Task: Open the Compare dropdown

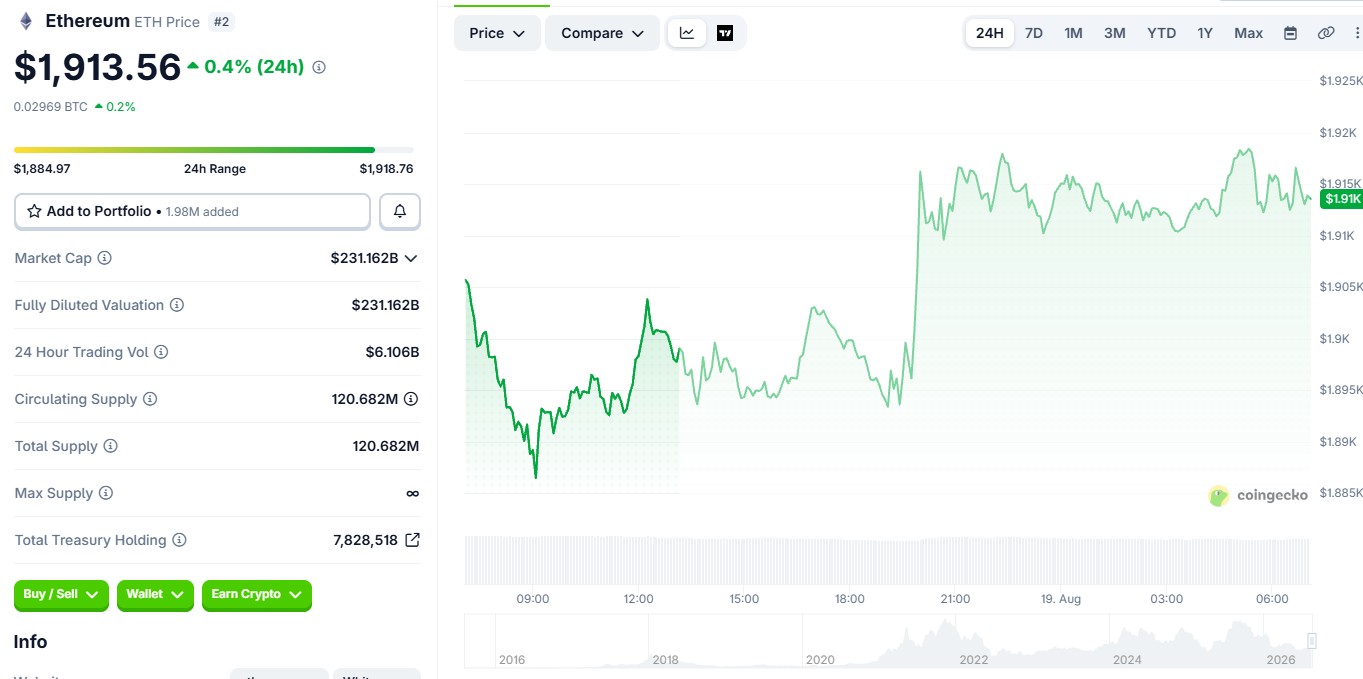Action: click(x=602, y=33)
